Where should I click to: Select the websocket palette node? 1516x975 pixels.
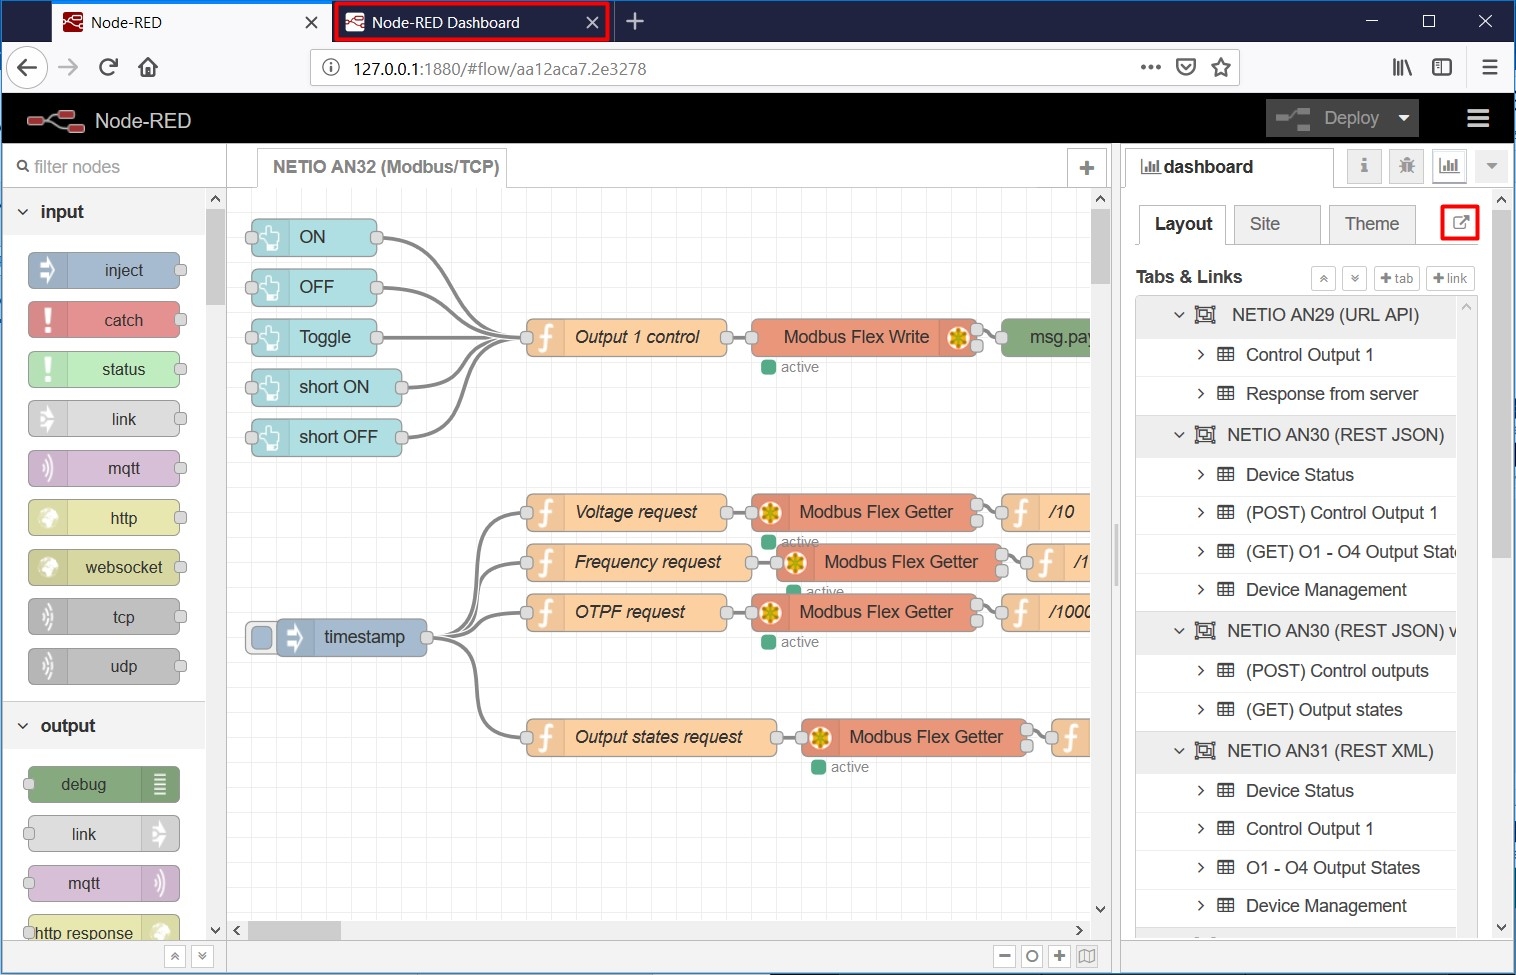coord(105,567)
